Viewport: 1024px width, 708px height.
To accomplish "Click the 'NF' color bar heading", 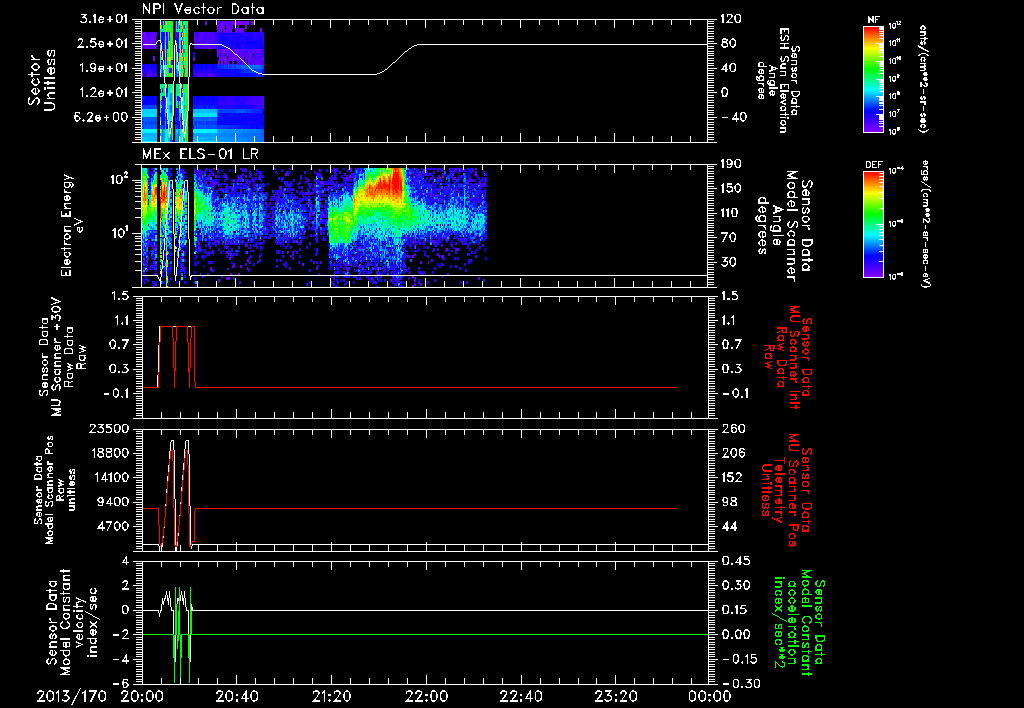I will click(873, 20).
